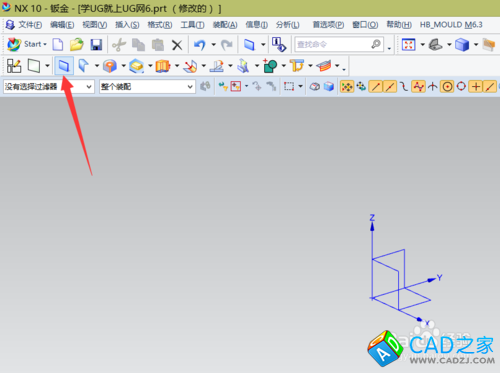
Task: Toggle the enable snap points button
Action: point(347,87)
